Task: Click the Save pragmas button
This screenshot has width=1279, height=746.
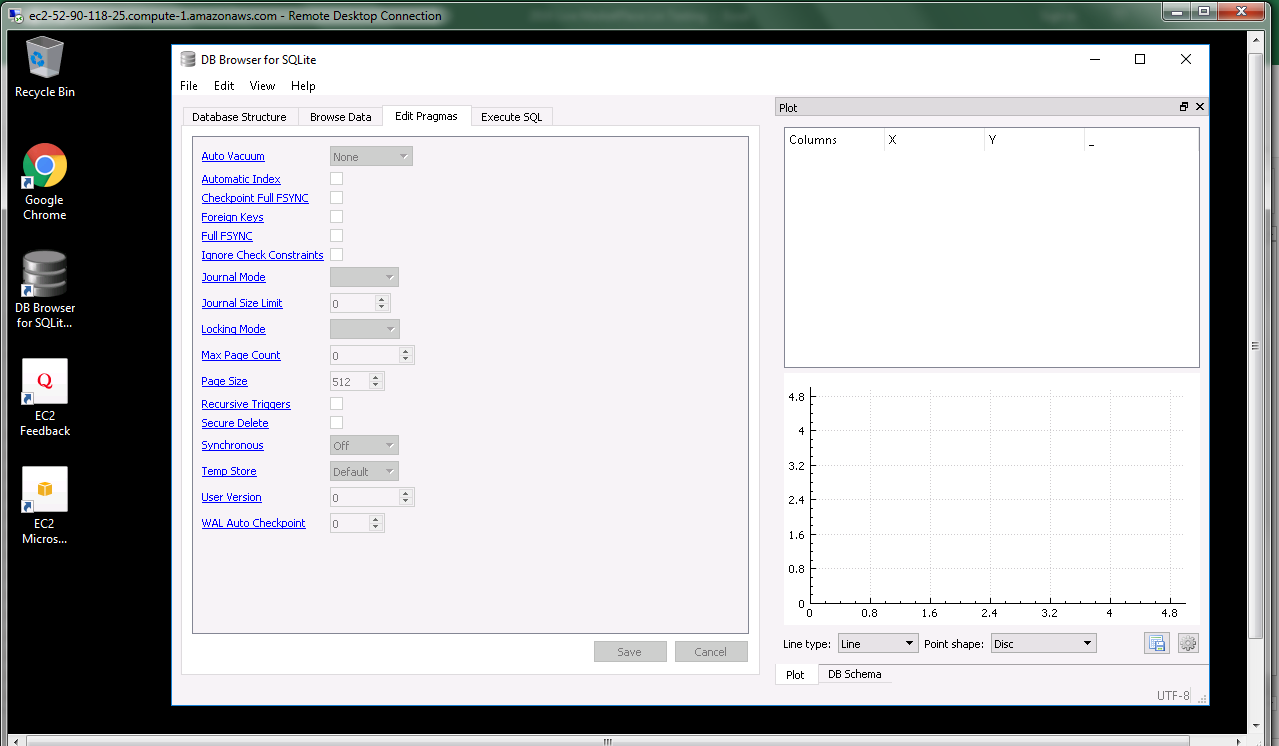Action: click(x=630, y=651)
